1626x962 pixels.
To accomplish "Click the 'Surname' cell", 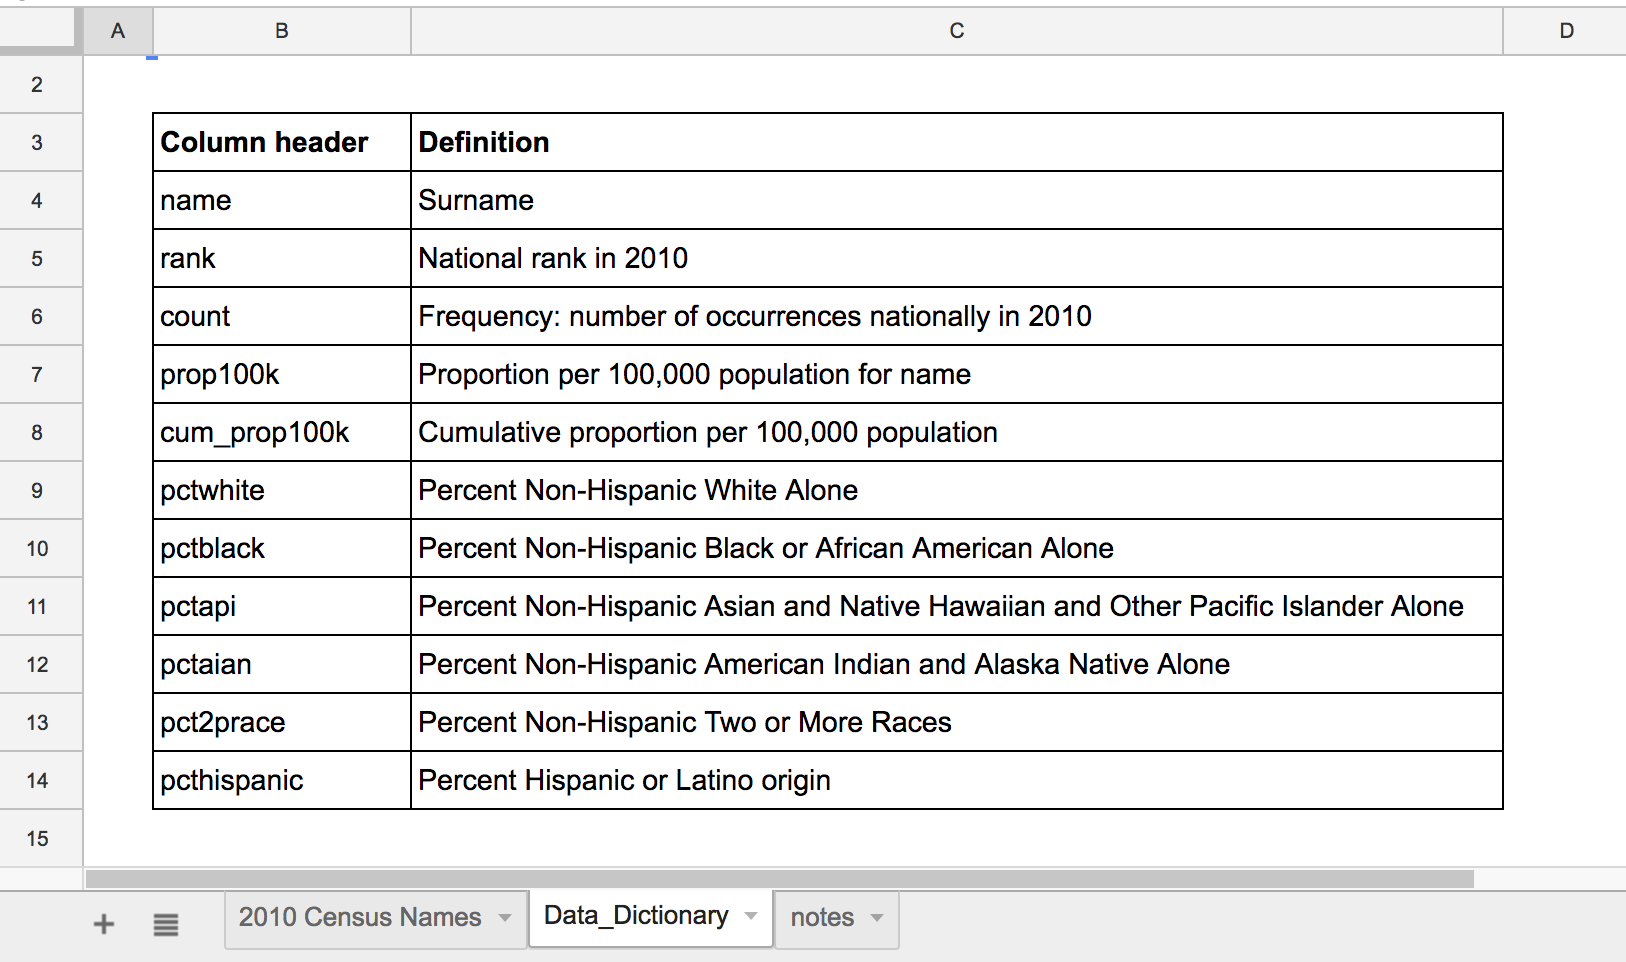I will point(957,200).
